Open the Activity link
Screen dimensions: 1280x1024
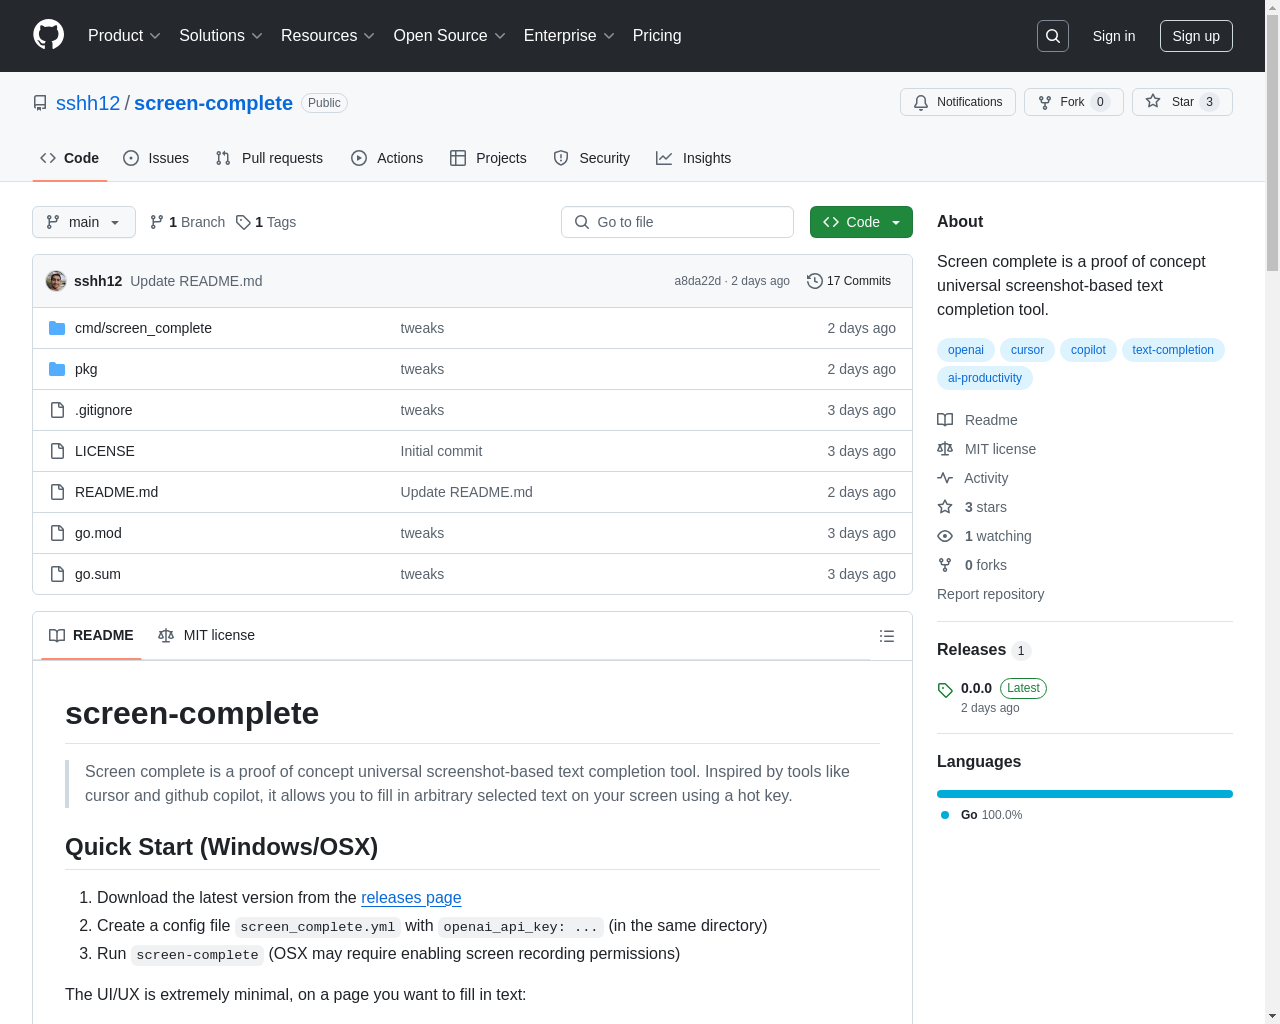[972, 478]
